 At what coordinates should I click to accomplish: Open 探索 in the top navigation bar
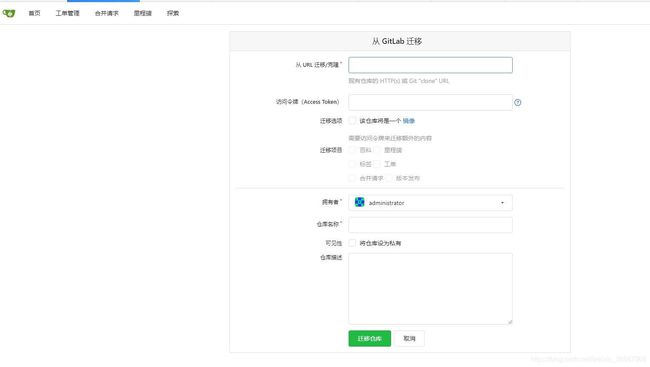tap(173, 13)
